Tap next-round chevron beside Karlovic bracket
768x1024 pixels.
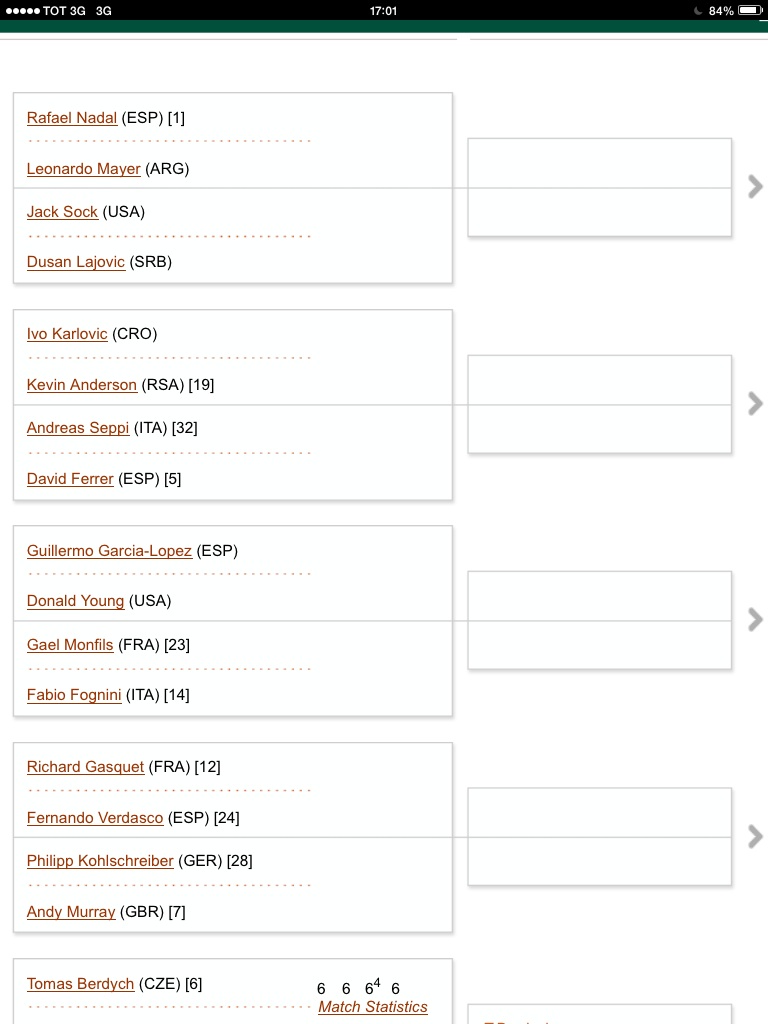pyautogui.click(x=755, y=404)
